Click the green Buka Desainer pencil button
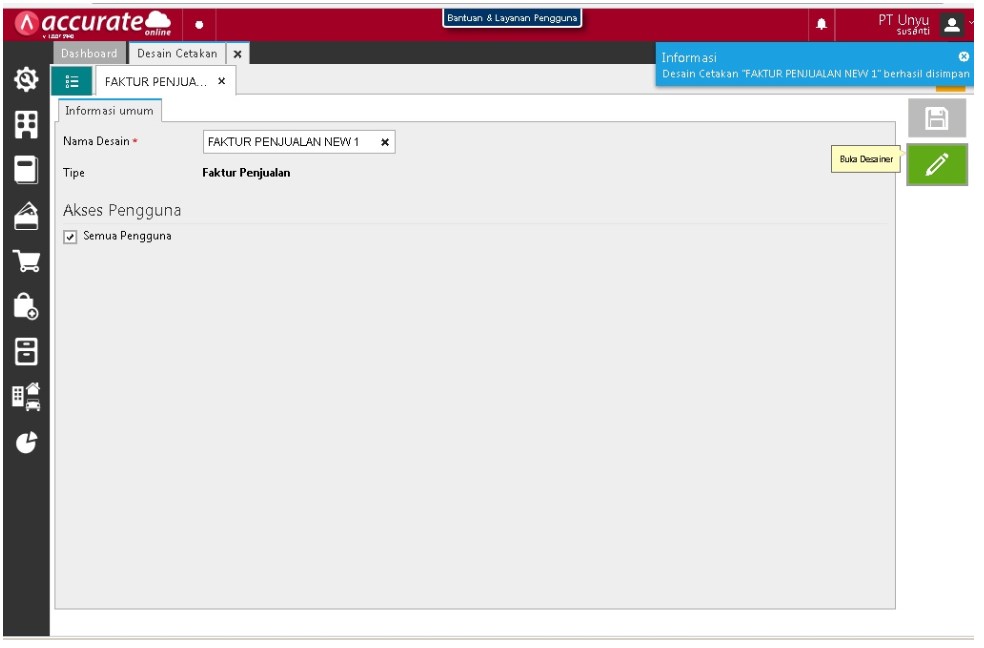 click(x=936, y=165)
